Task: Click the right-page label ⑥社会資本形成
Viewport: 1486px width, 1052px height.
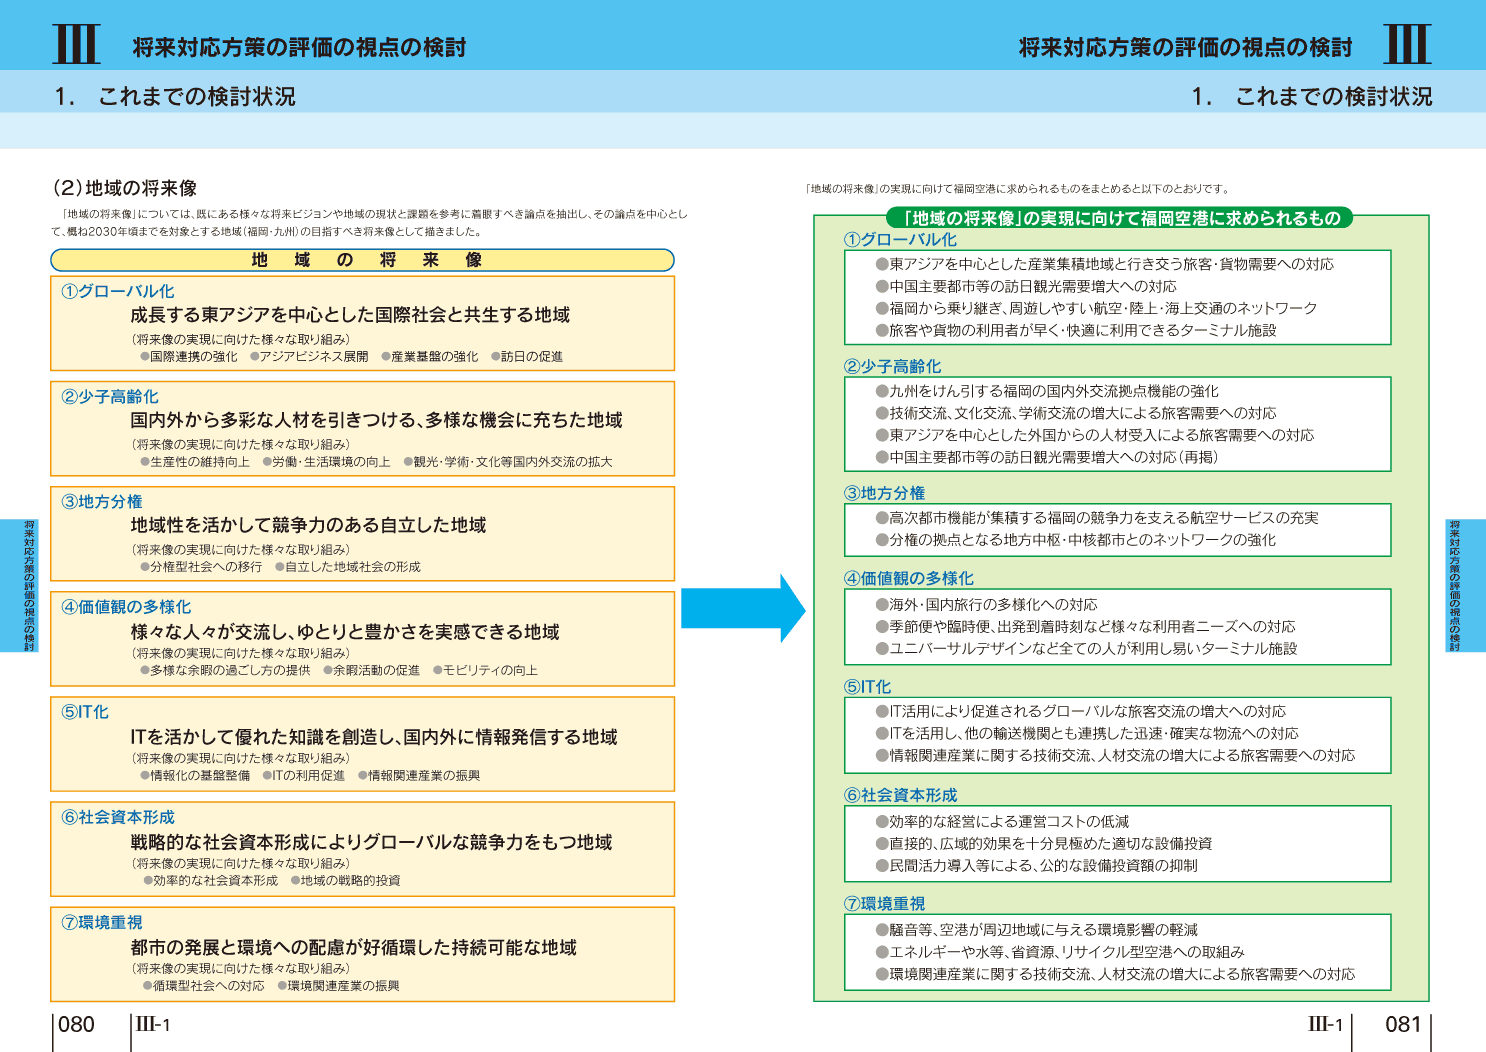Action: click(x=900, y=795)
